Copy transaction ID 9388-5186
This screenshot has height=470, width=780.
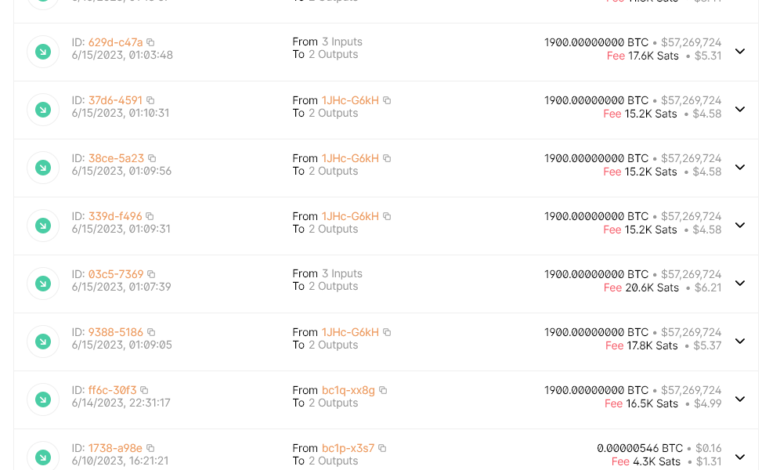pyautogui.click(x=152, y=333)
